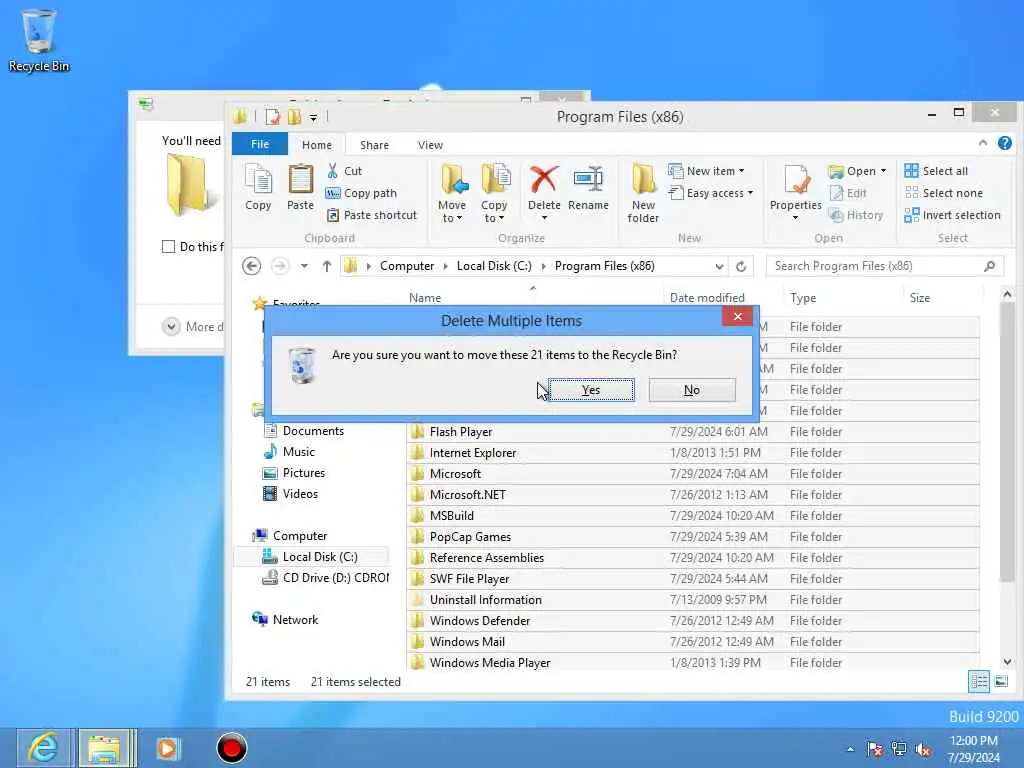Screen dimensions: 1024x768
Task: Choose Copy path in the ribbon
Action: pyautogui.click(x=361, y=193)
